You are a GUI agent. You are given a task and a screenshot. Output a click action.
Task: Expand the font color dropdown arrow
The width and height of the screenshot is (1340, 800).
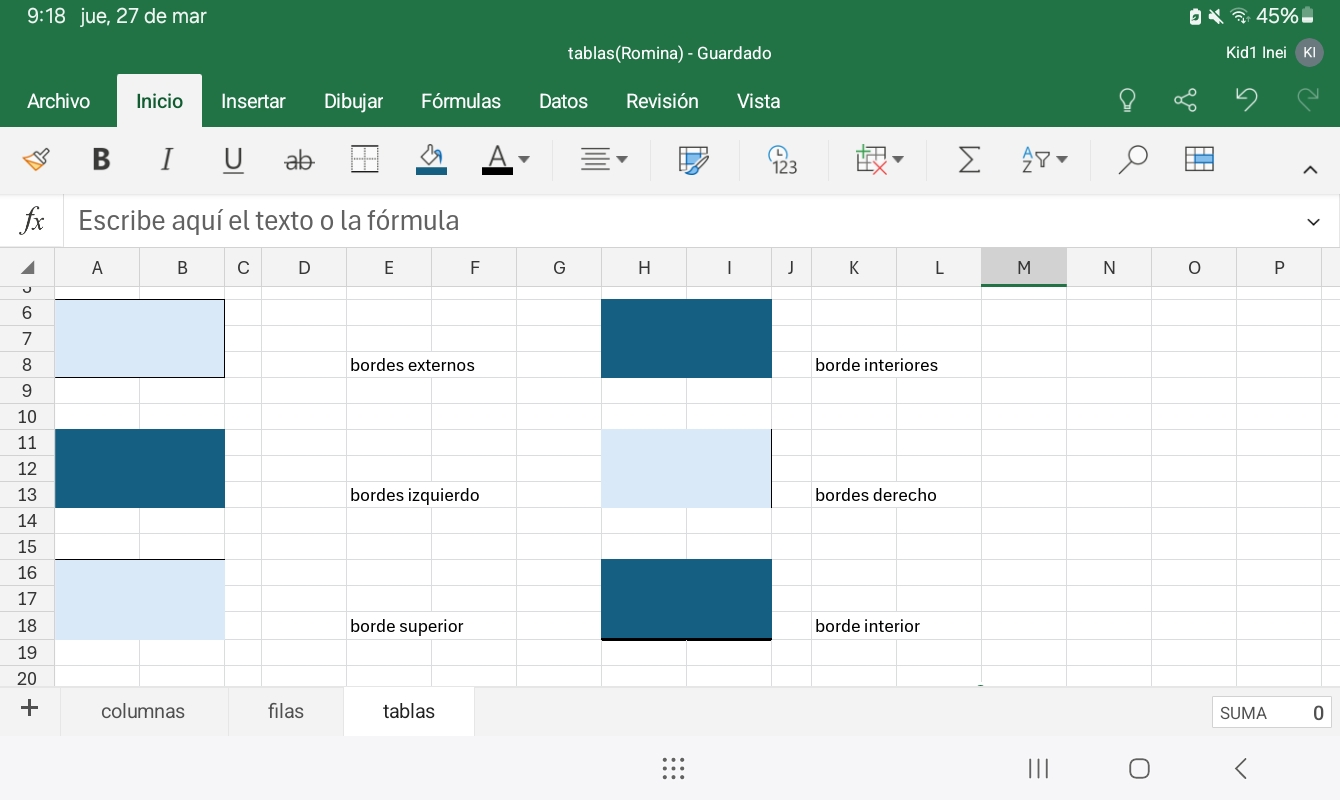524,160
